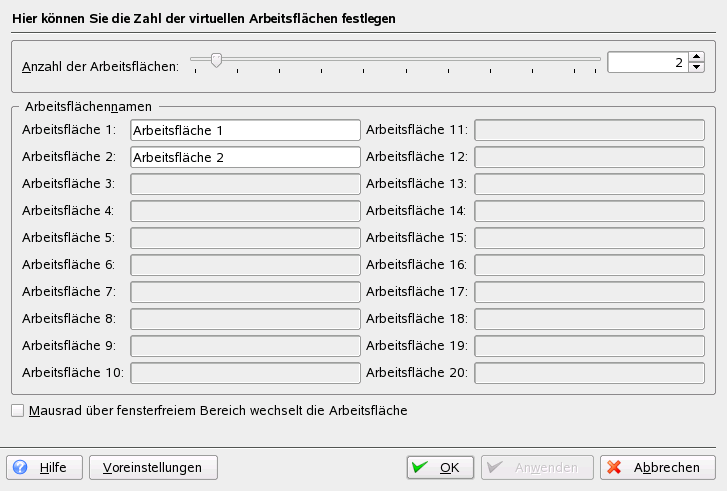Select the Arbeitsfläche 11 name field

(x=589, y=130)
